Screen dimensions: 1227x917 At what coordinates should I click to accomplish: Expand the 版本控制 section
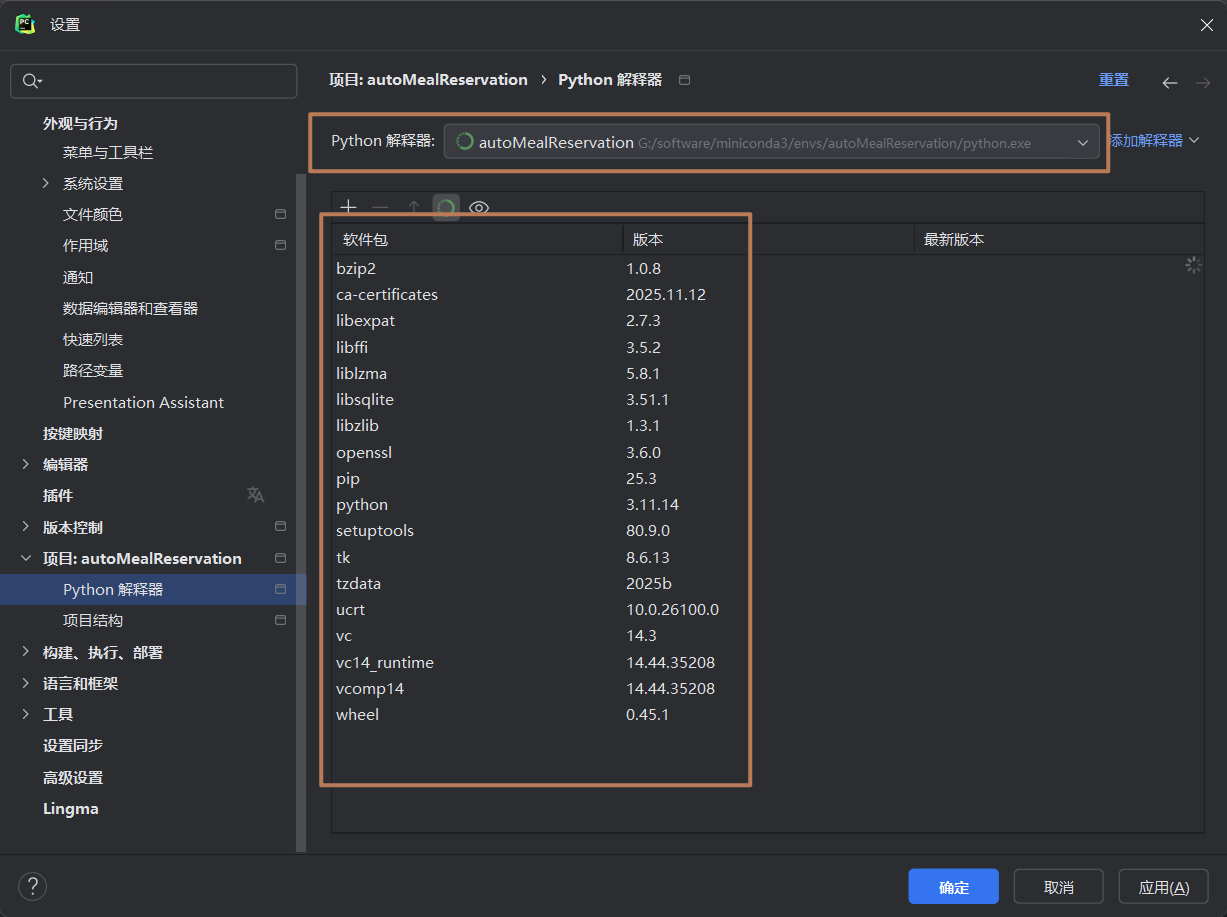tap(26, 527)
